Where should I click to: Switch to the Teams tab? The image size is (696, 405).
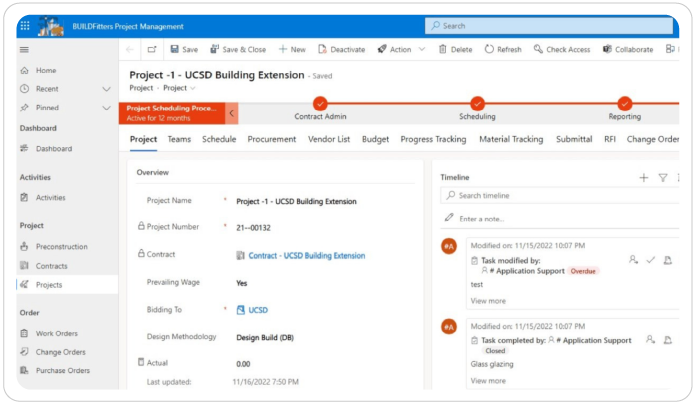[x=179, y=139]
